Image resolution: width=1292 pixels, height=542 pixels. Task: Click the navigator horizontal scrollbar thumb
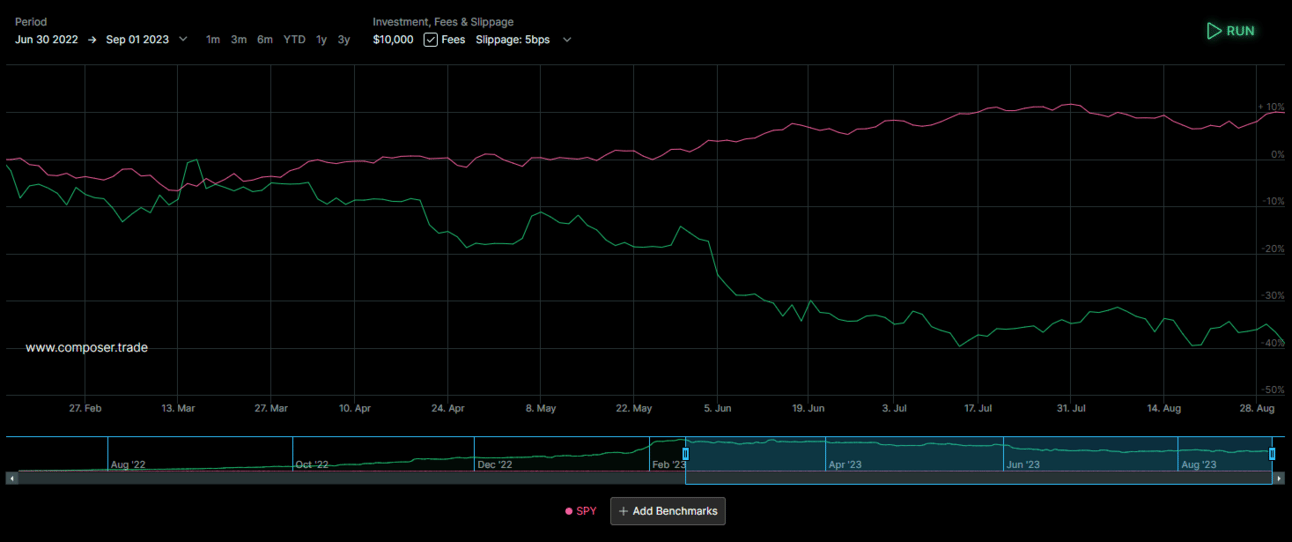pos(978,479)
